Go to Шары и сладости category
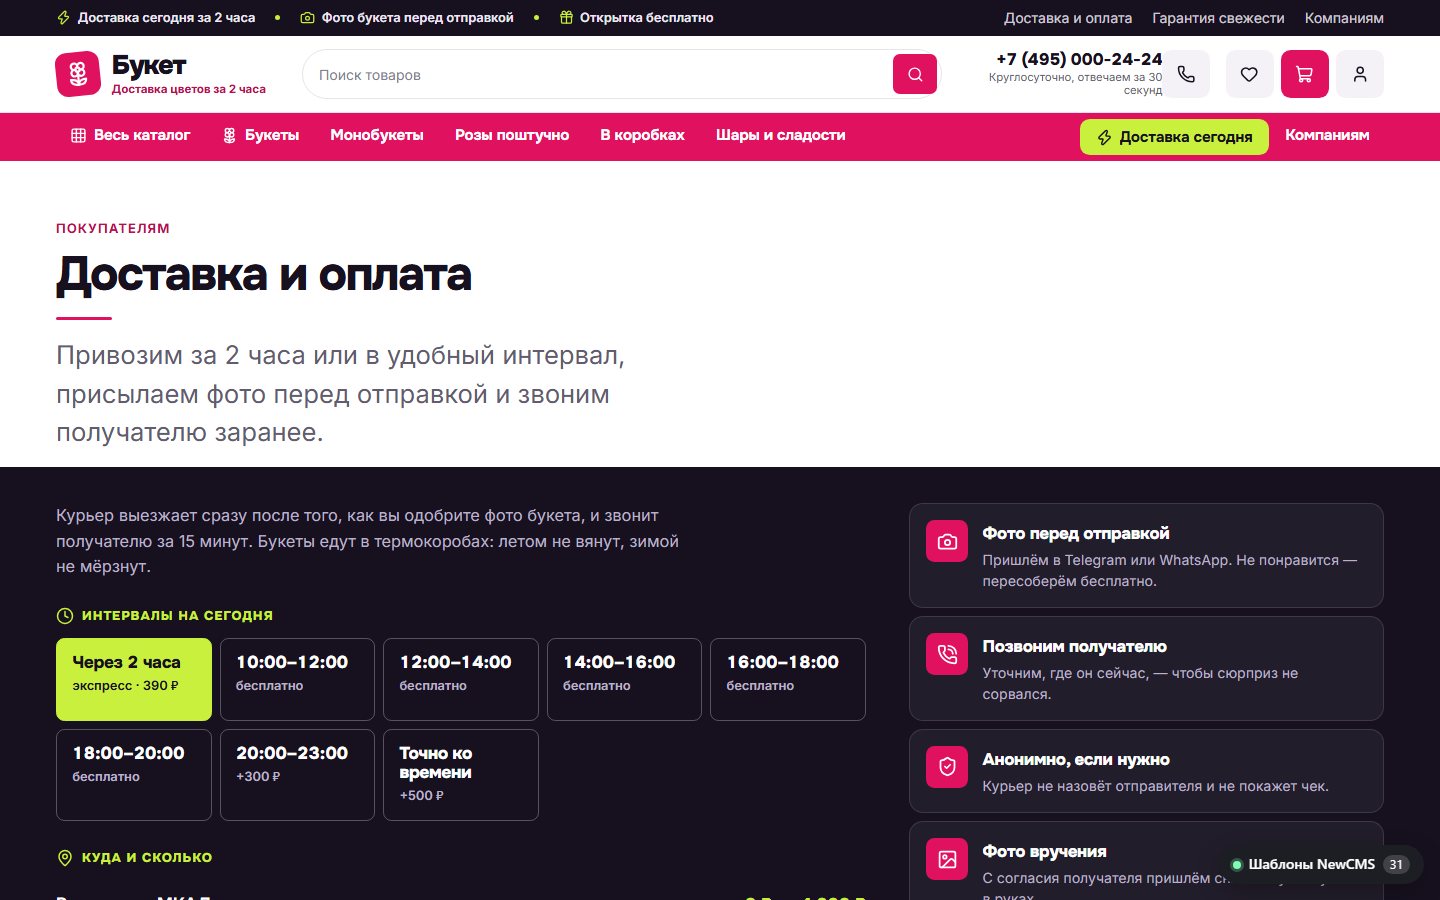Image resolution: width=1440 pixels, height=900 pixels. click(781, 135)
